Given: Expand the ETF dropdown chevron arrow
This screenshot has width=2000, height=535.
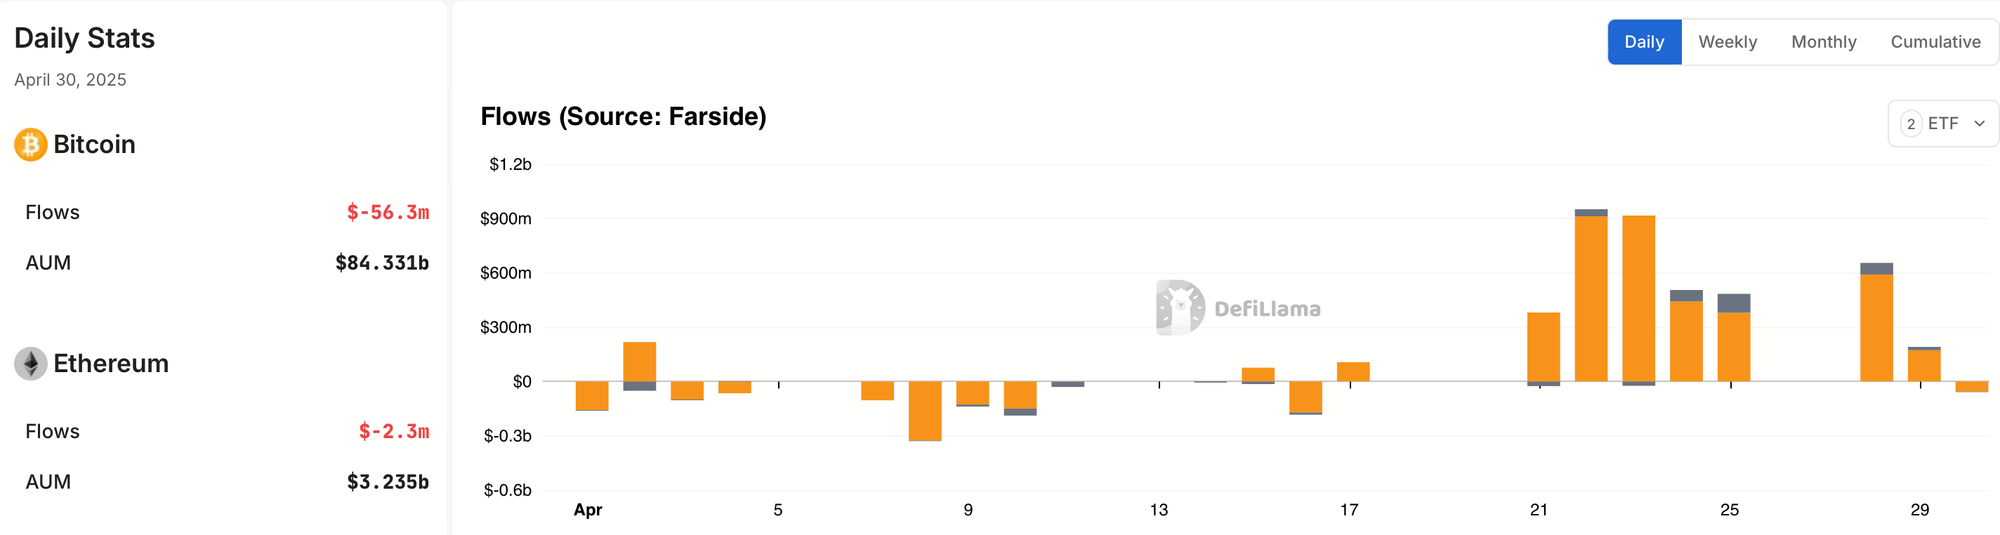Looking at the screenshot, I should click(x=1979, y=124).
